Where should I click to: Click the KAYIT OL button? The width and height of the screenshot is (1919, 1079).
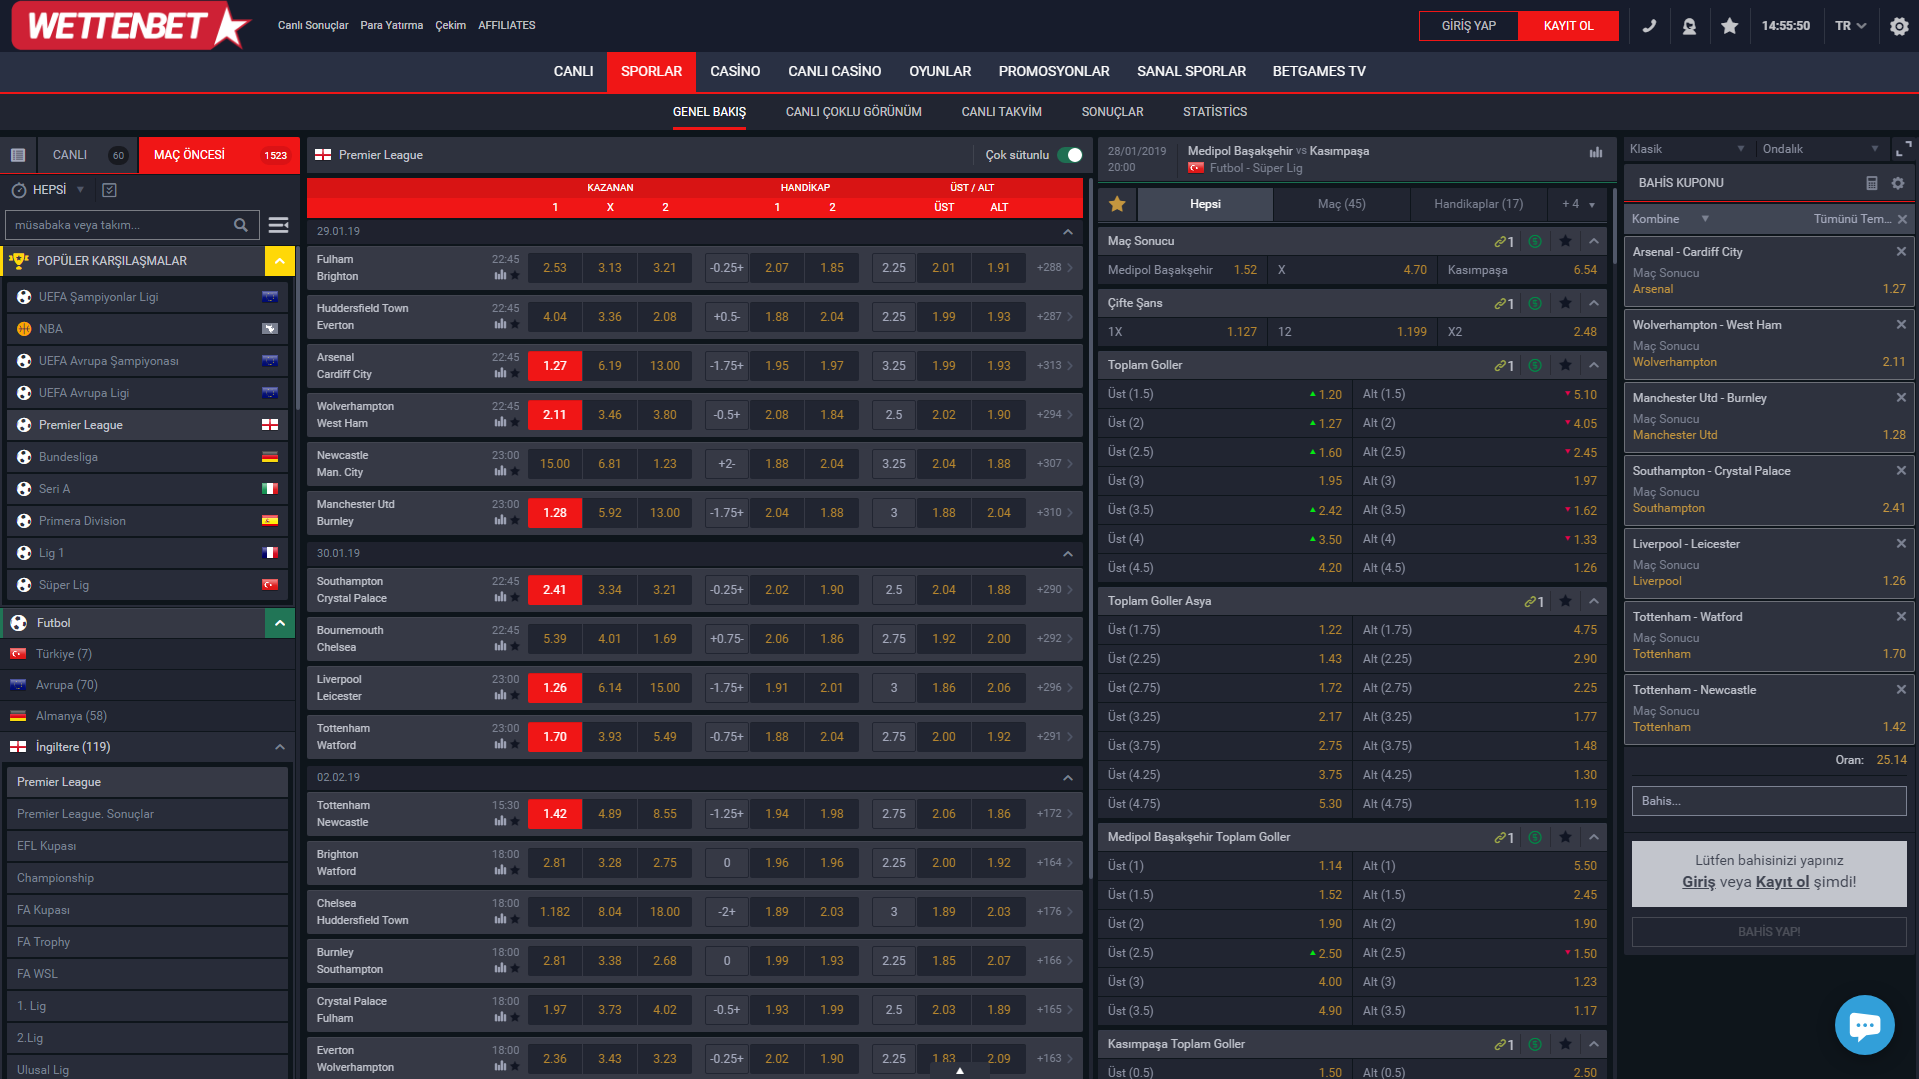[1567, 26]
